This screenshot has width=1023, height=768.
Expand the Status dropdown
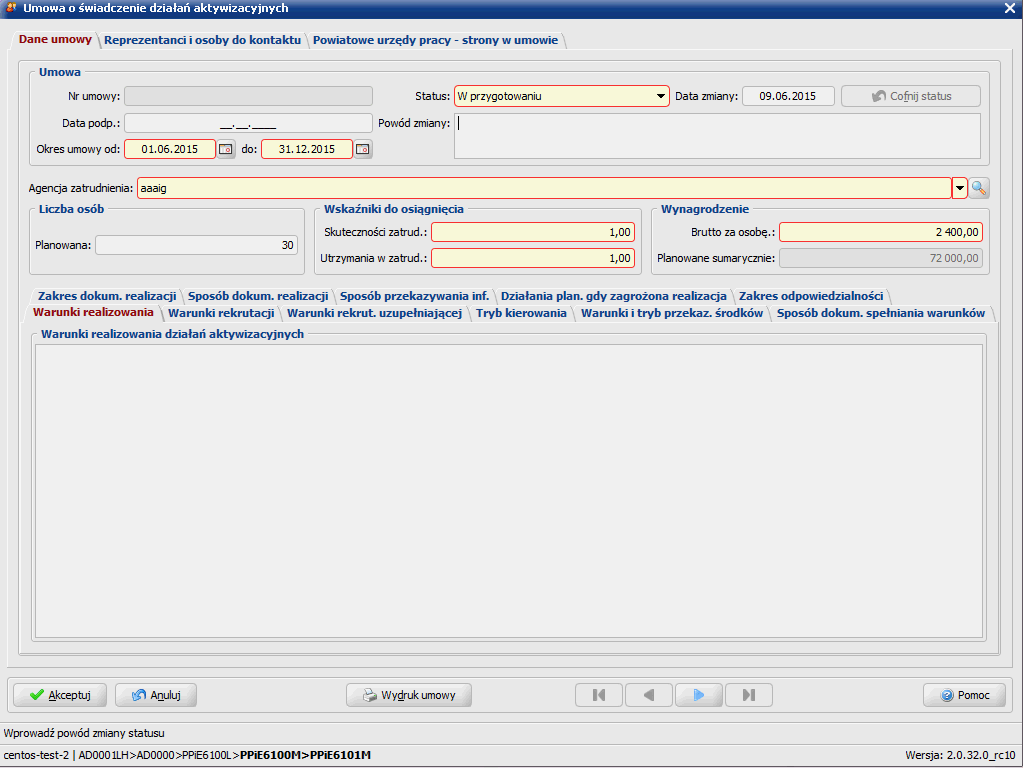pyautogui.click(x=660, y=97)
